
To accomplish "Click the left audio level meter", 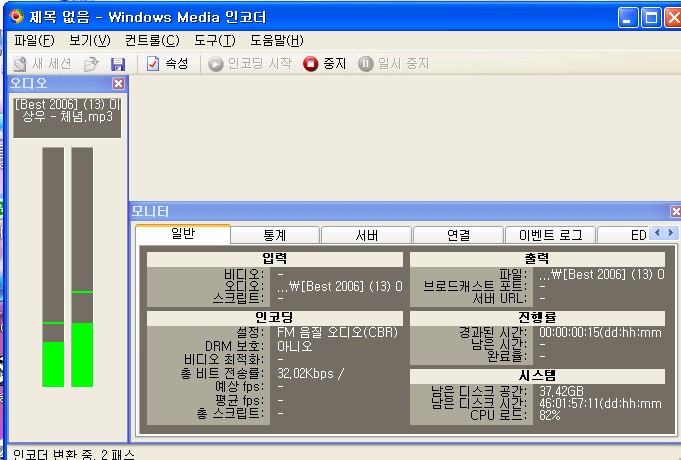I will (x=53, y=267).
